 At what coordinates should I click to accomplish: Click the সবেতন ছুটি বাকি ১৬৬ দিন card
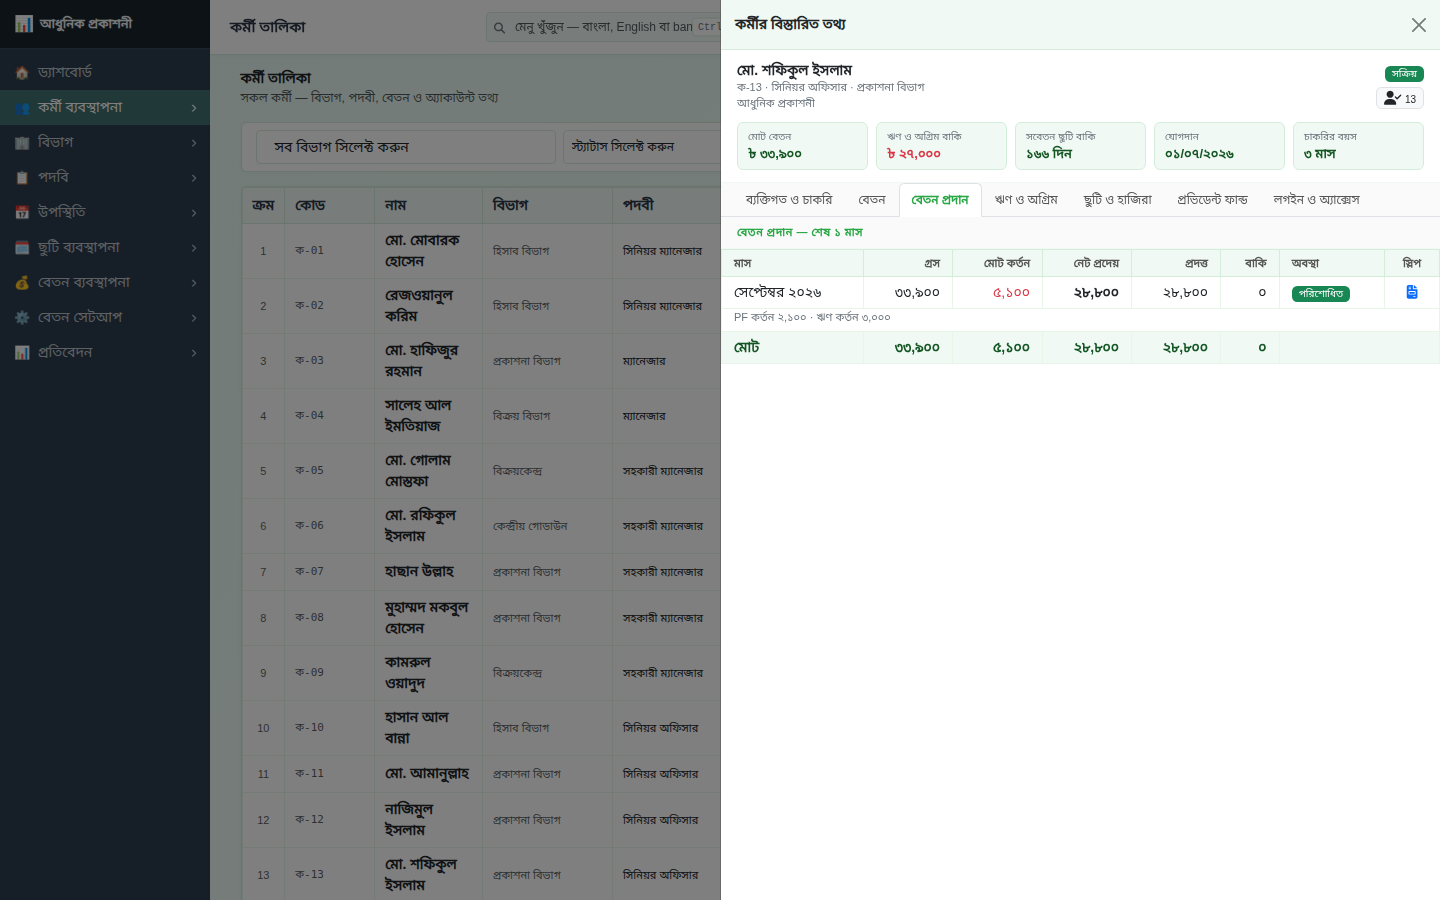(x=1080, y=146)
